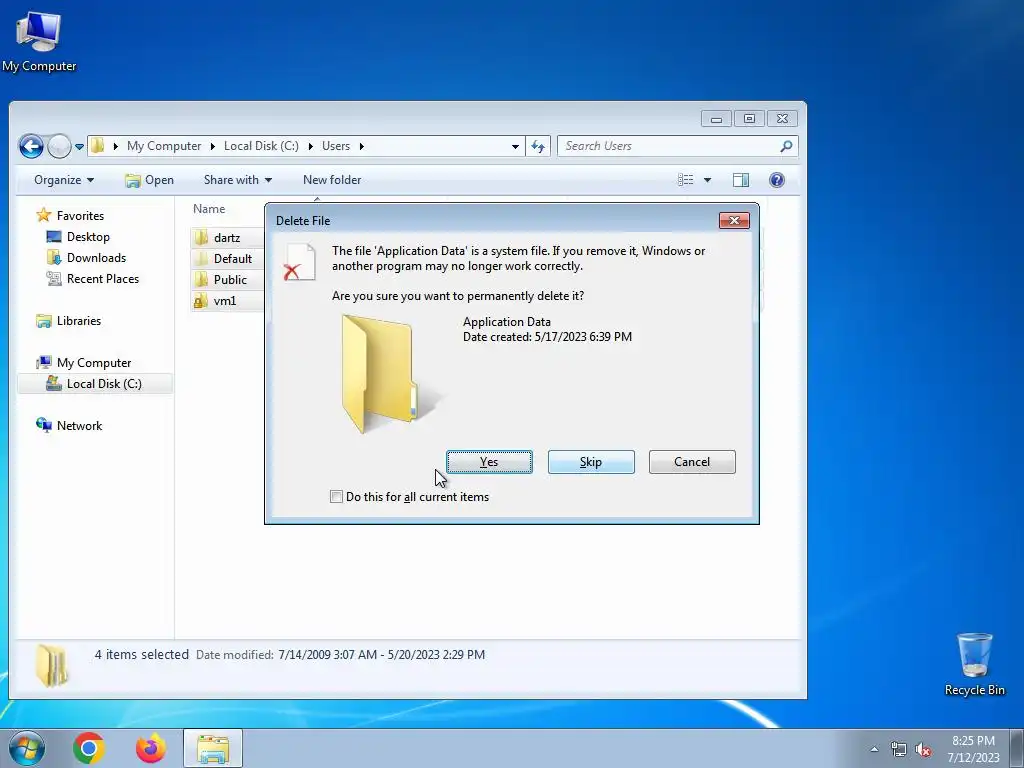Select Local Disk (C:) in navigation pane
Image resolution: width=1024 pixels, height=768 pixels.
95,383
